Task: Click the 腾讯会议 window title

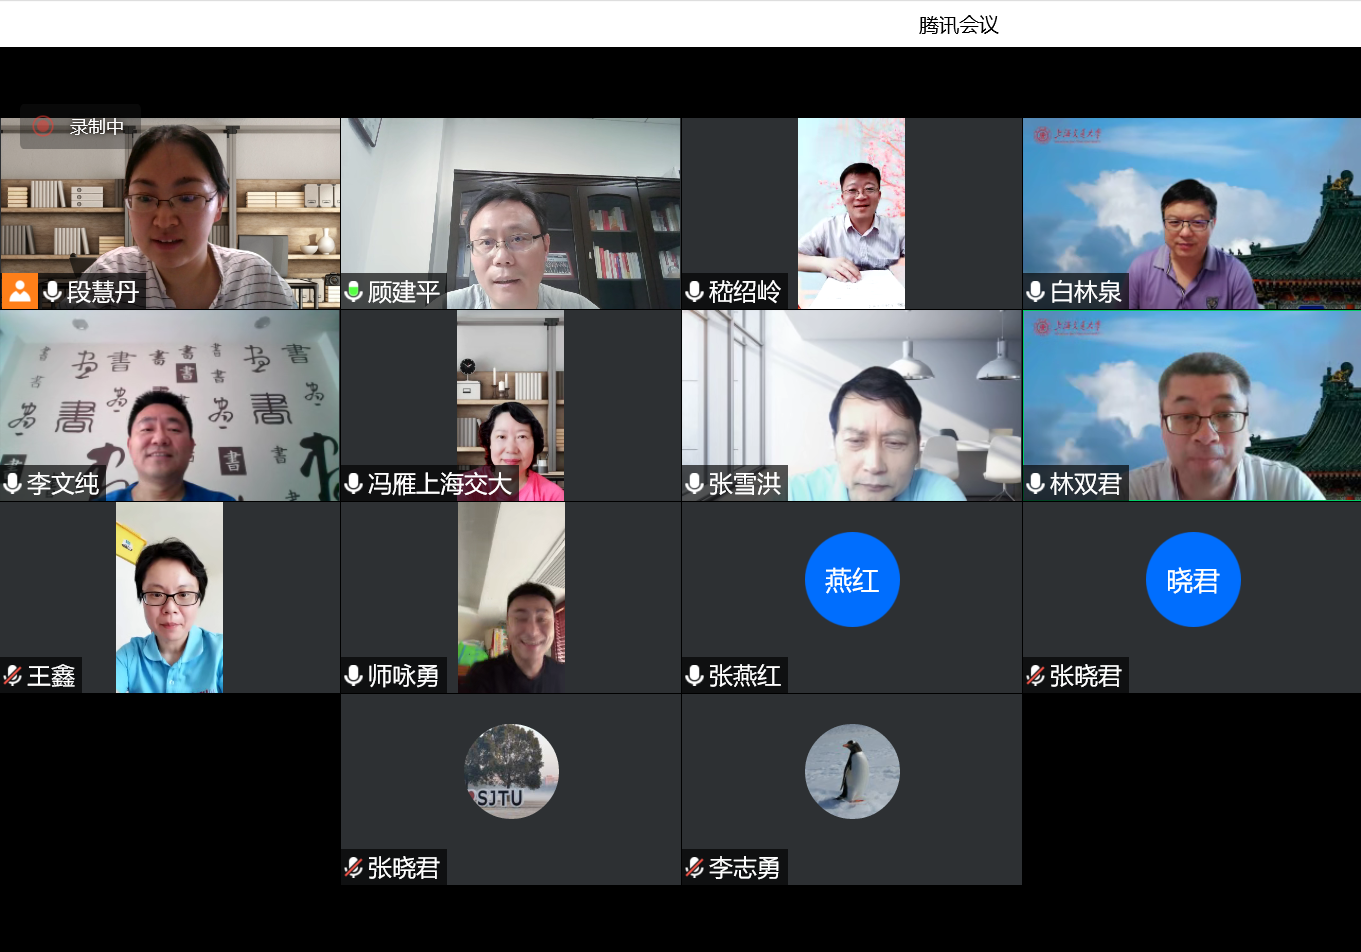Action: (x=958, y=25)
